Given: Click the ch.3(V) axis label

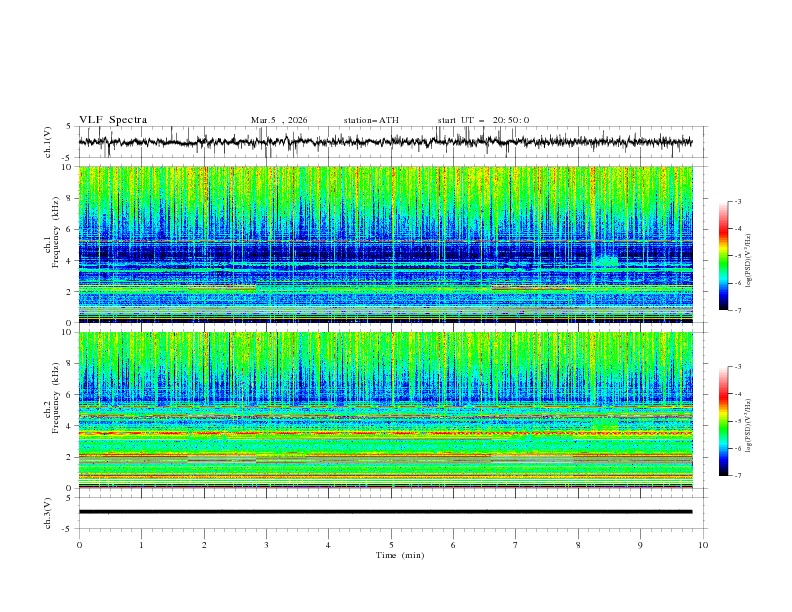Looking at the screenshot, I should coord(49,511).
